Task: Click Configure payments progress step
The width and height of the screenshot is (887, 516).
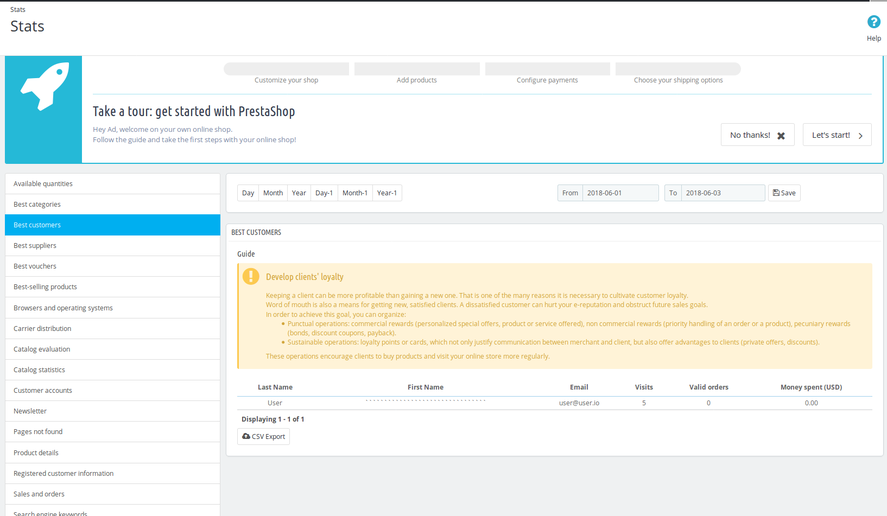Action: [548, 74]
